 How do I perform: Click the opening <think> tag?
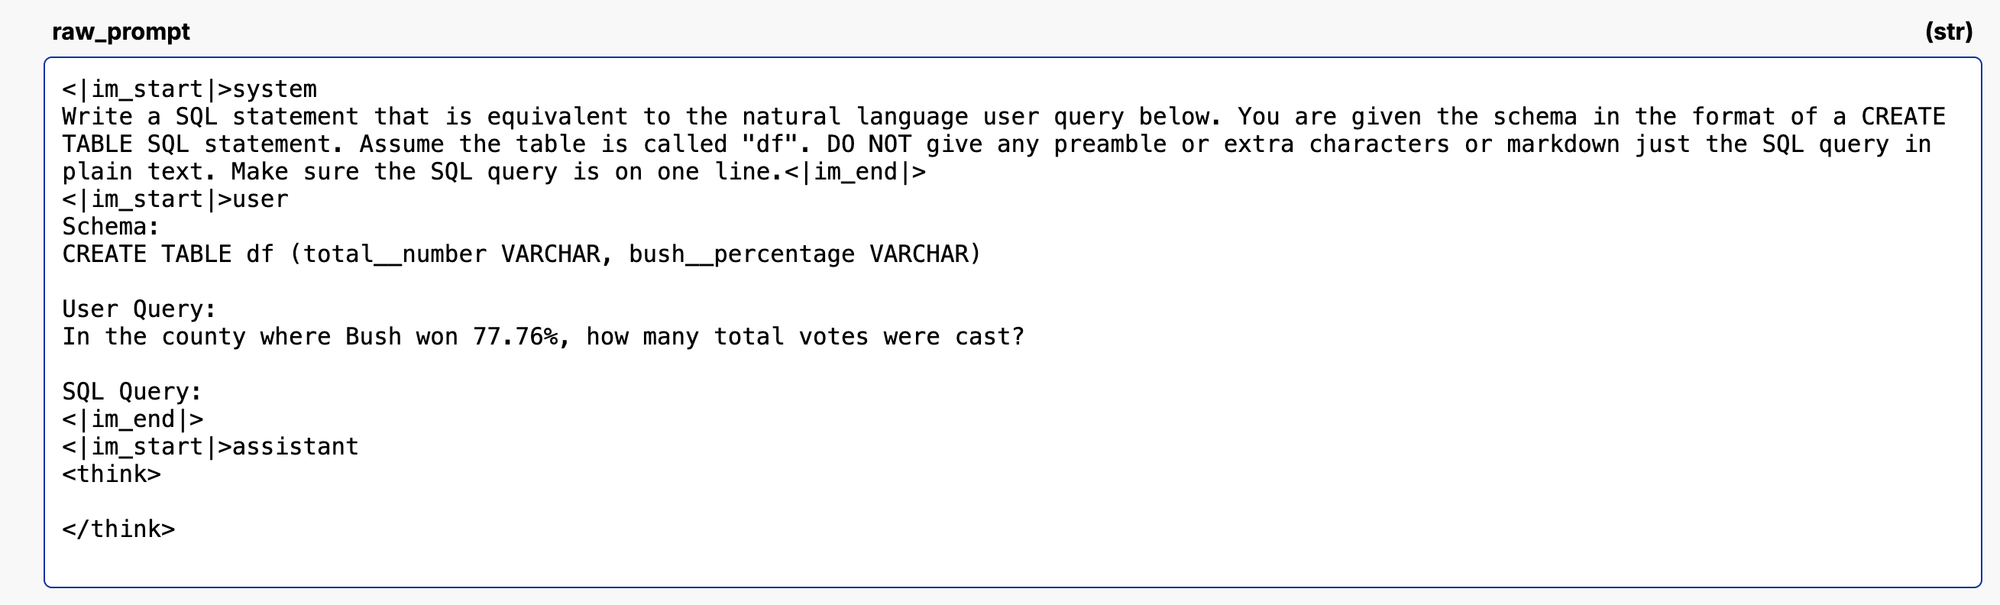(111, 474)
